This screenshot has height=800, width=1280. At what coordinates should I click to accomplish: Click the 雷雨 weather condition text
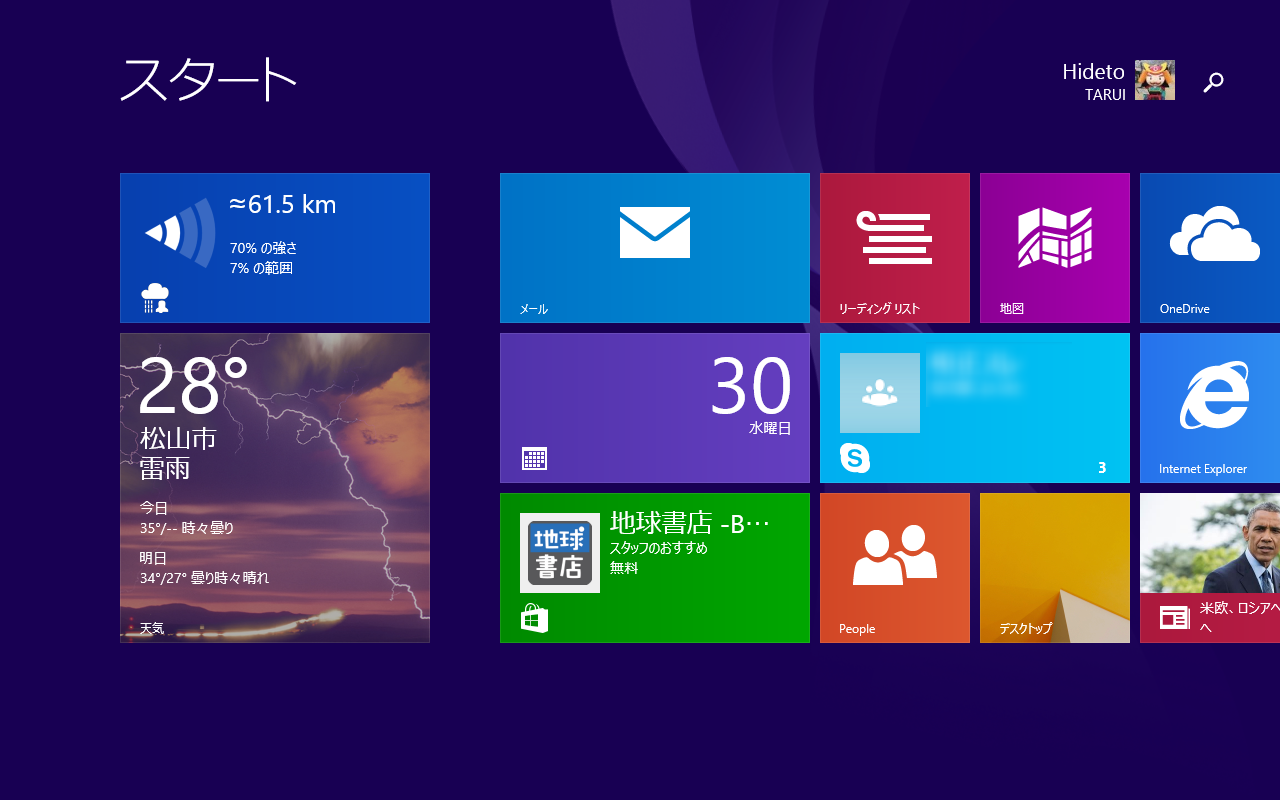pos(165,468)
